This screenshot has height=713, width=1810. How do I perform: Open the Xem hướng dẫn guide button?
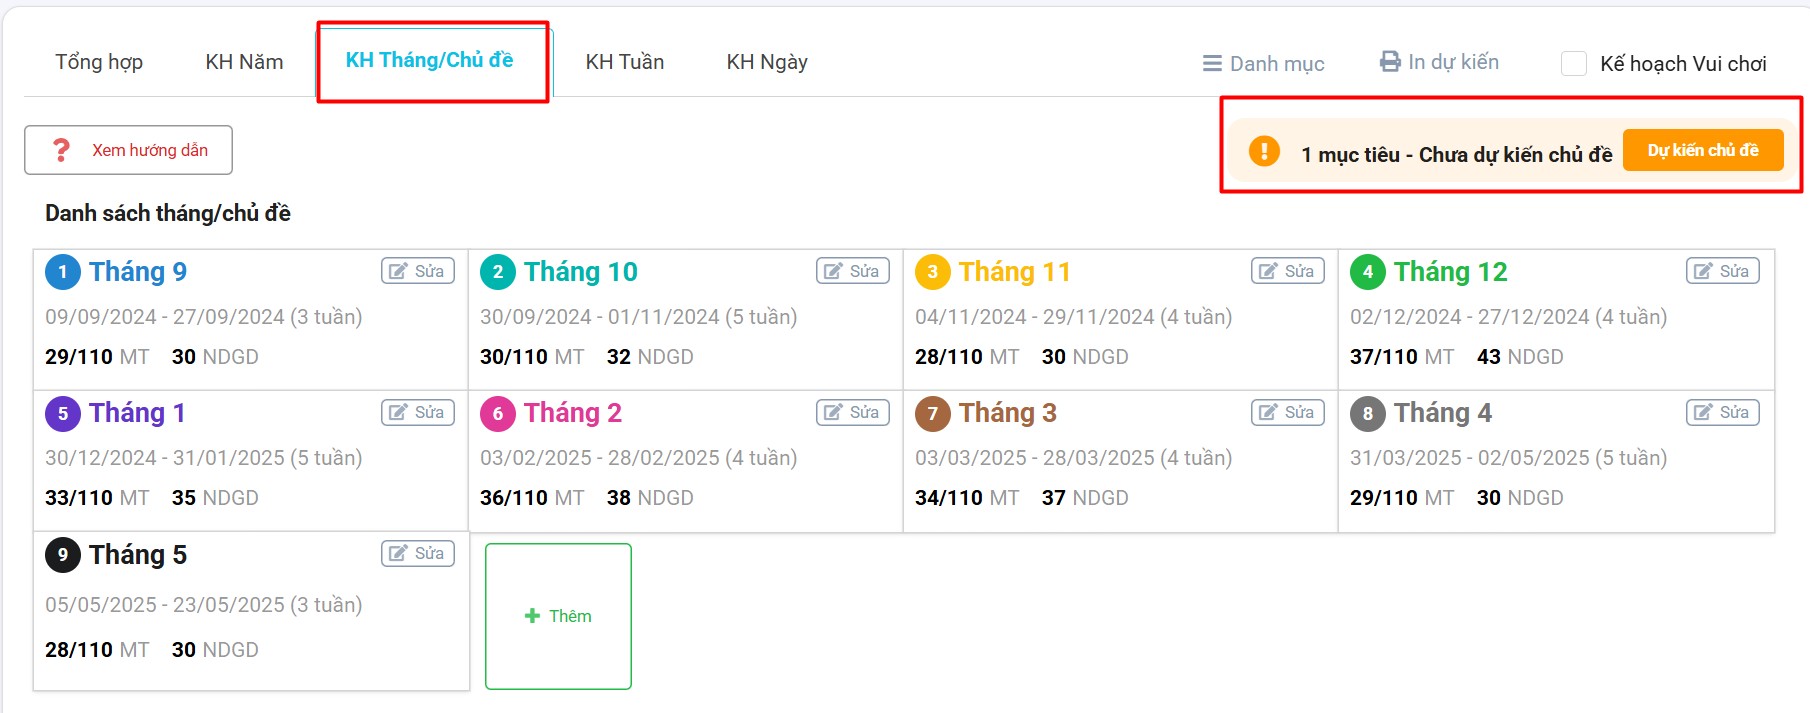pos(129,150)
